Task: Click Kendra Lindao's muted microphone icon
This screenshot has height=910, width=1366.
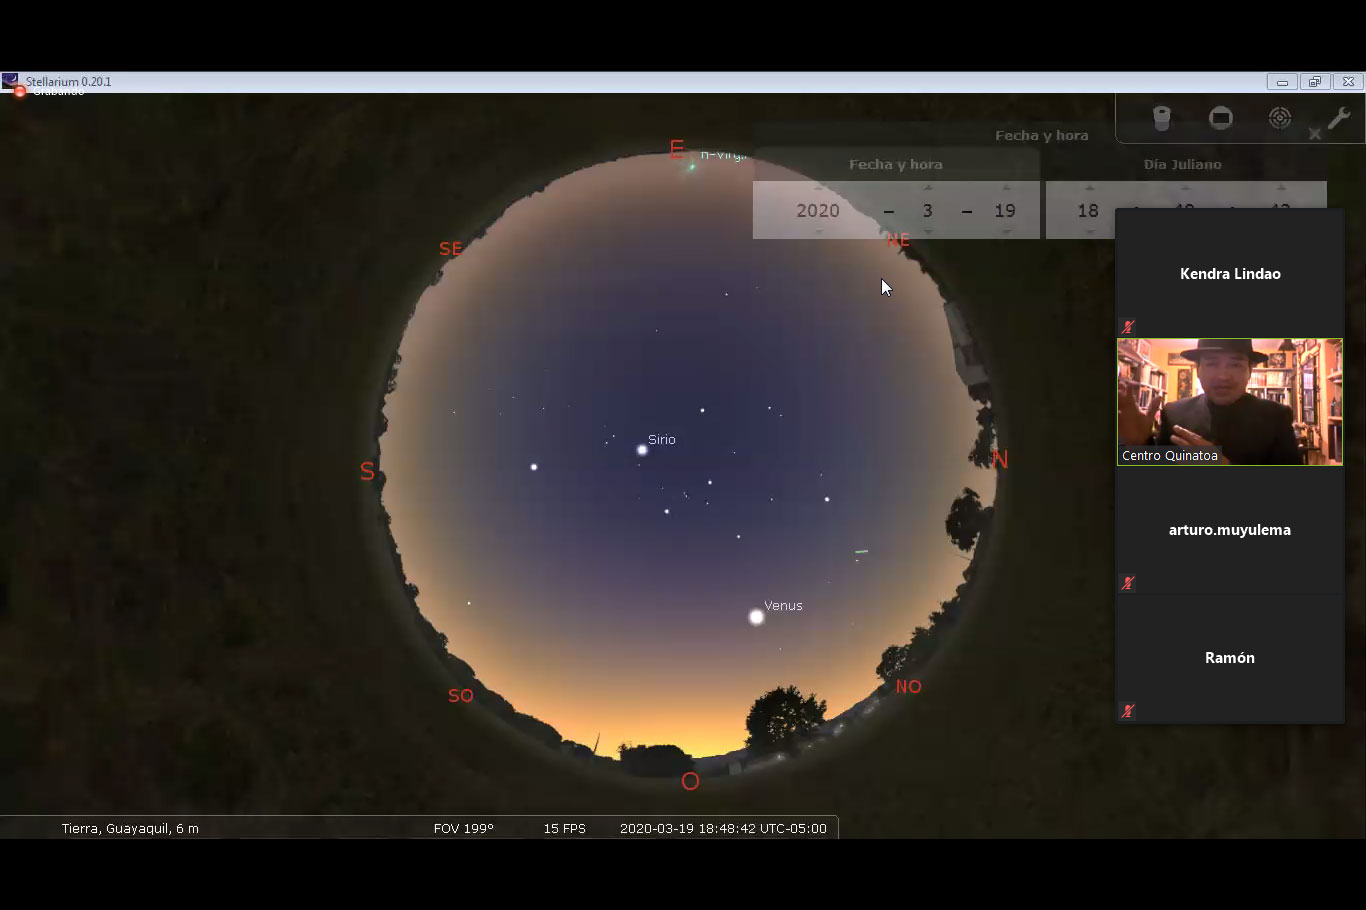Action: tap(1128, 327)
